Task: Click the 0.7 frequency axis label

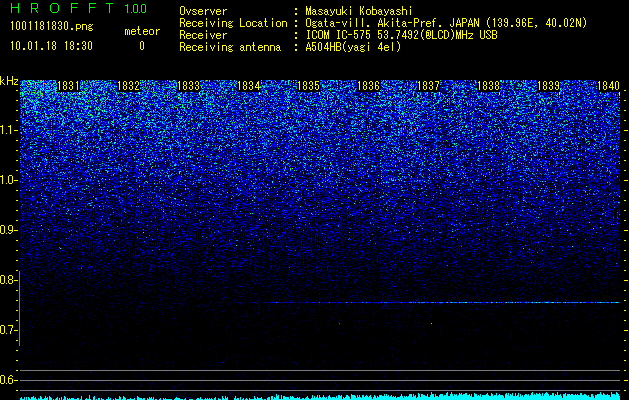Action: click(8, 330)
